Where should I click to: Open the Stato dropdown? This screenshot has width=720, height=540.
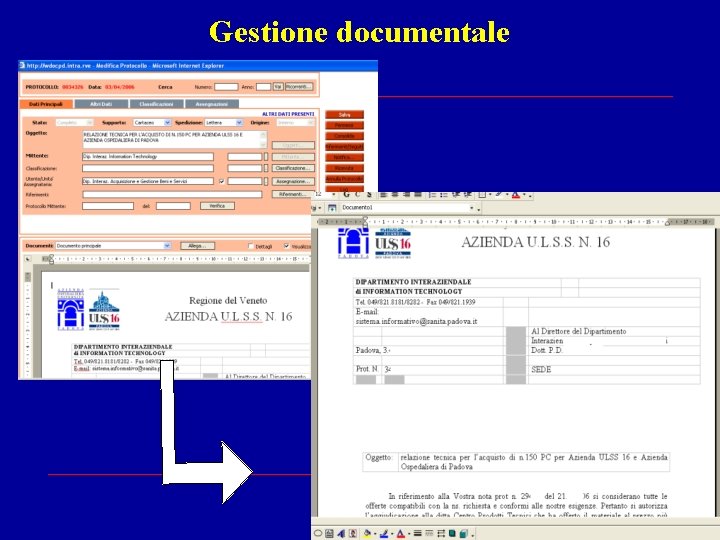coord(74,123)
